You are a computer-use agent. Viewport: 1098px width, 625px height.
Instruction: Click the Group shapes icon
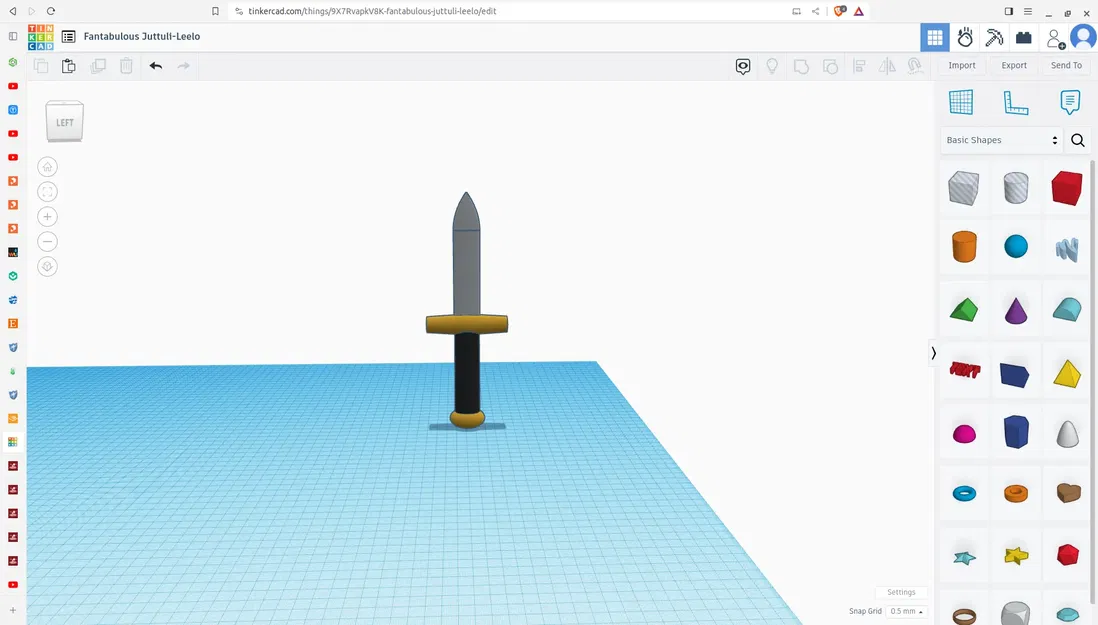801,65
